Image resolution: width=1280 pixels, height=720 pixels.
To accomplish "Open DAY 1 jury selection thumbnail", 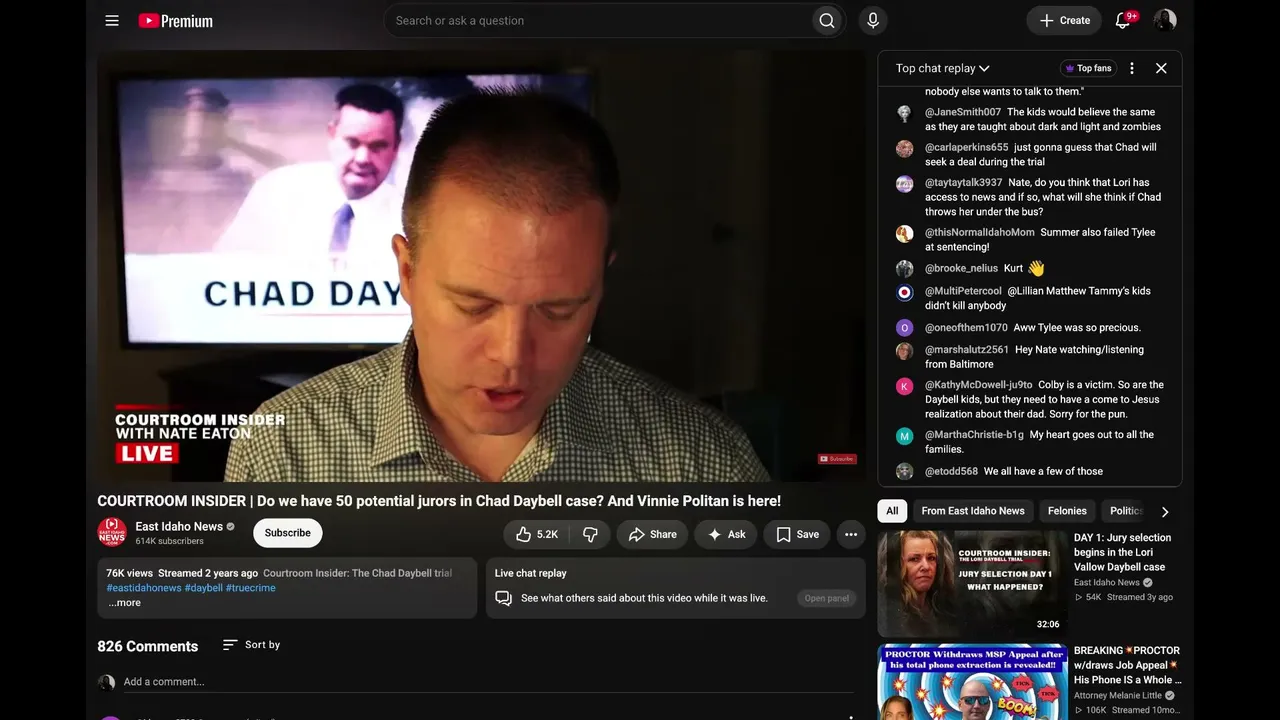I will point(973,583).
